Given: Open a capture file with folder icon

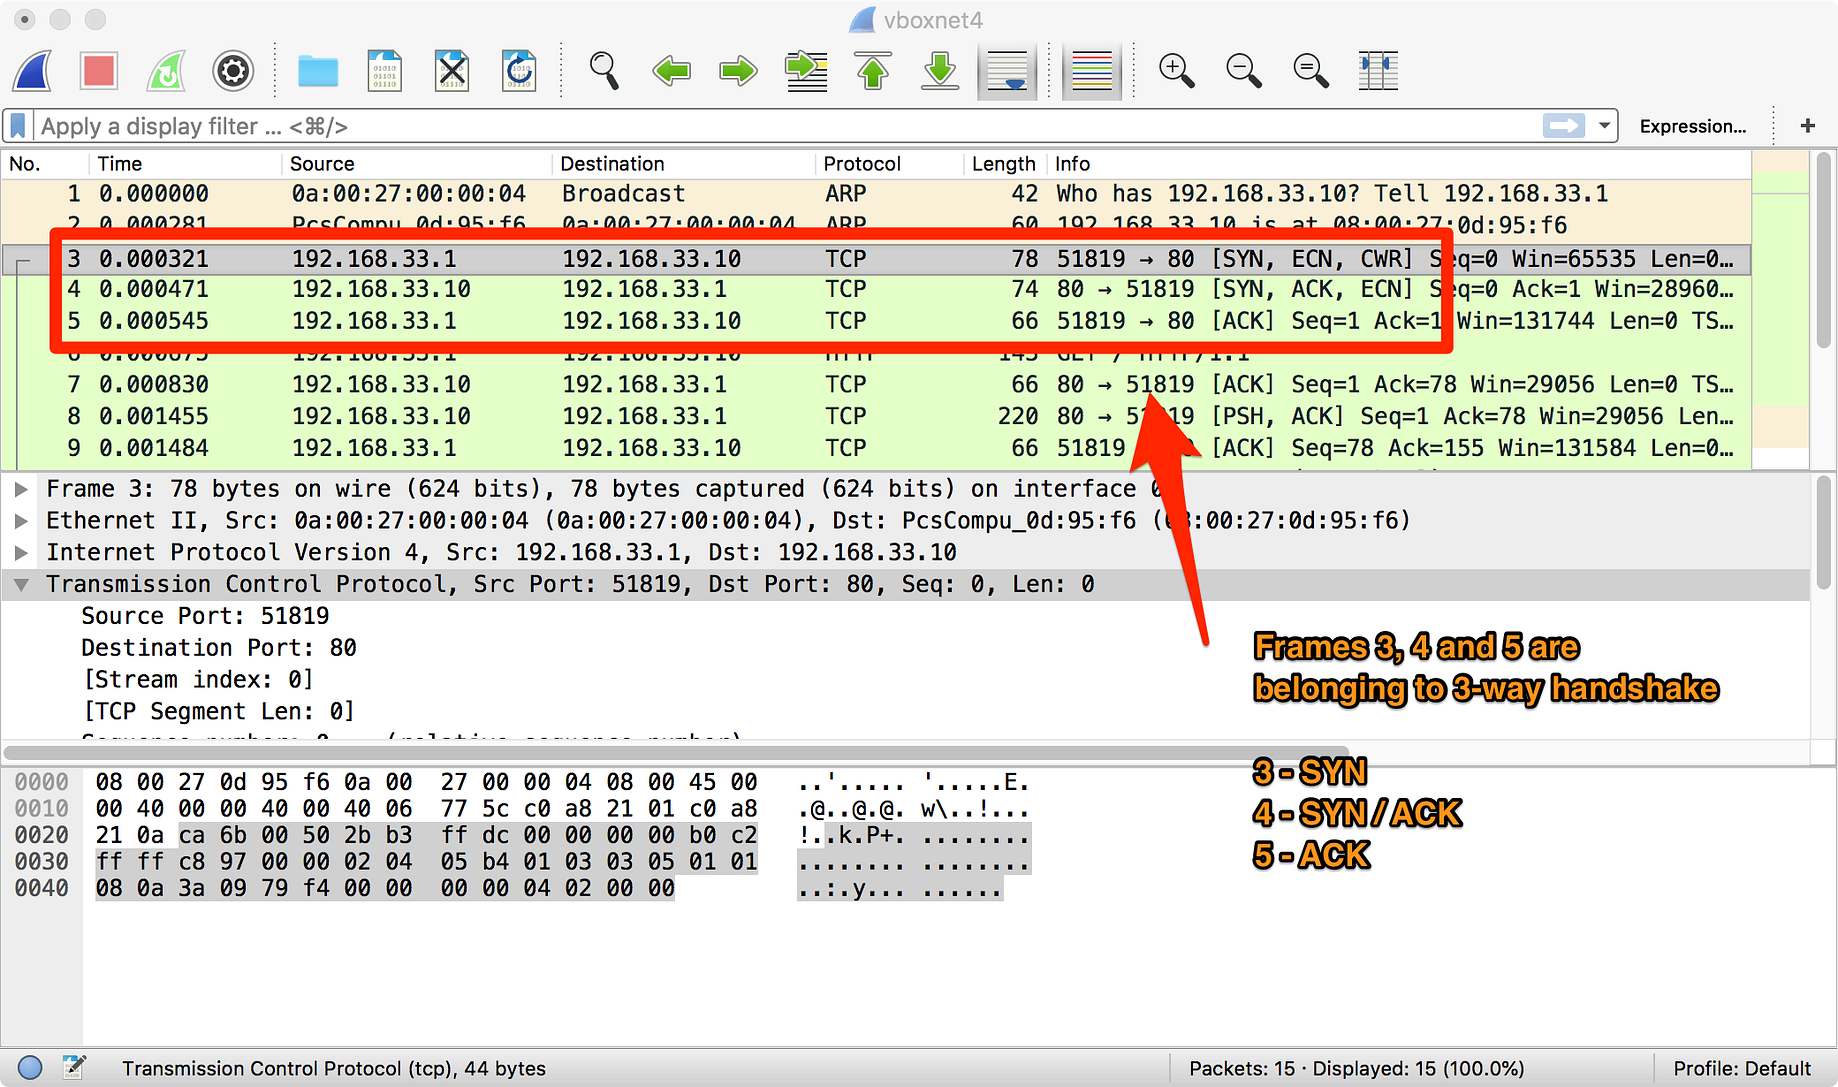Looking at the screenshot, I should tap(318, 71).
